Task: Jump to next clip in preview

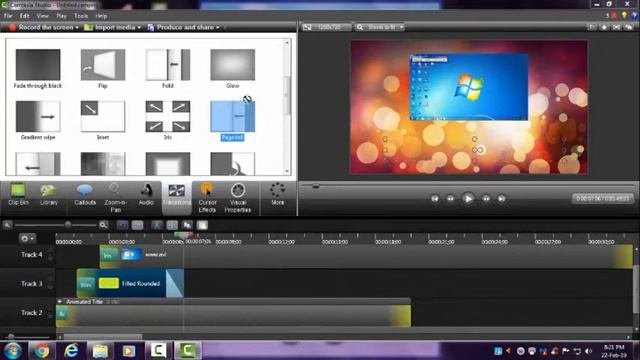Action: (502, 199)
